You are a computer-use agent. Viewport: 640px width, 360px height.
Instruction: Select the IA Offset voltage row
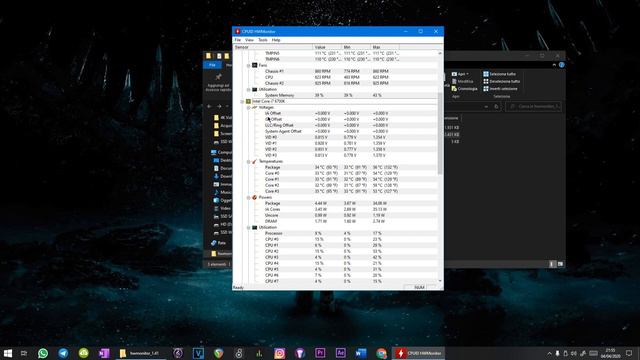tap(335, 113)
